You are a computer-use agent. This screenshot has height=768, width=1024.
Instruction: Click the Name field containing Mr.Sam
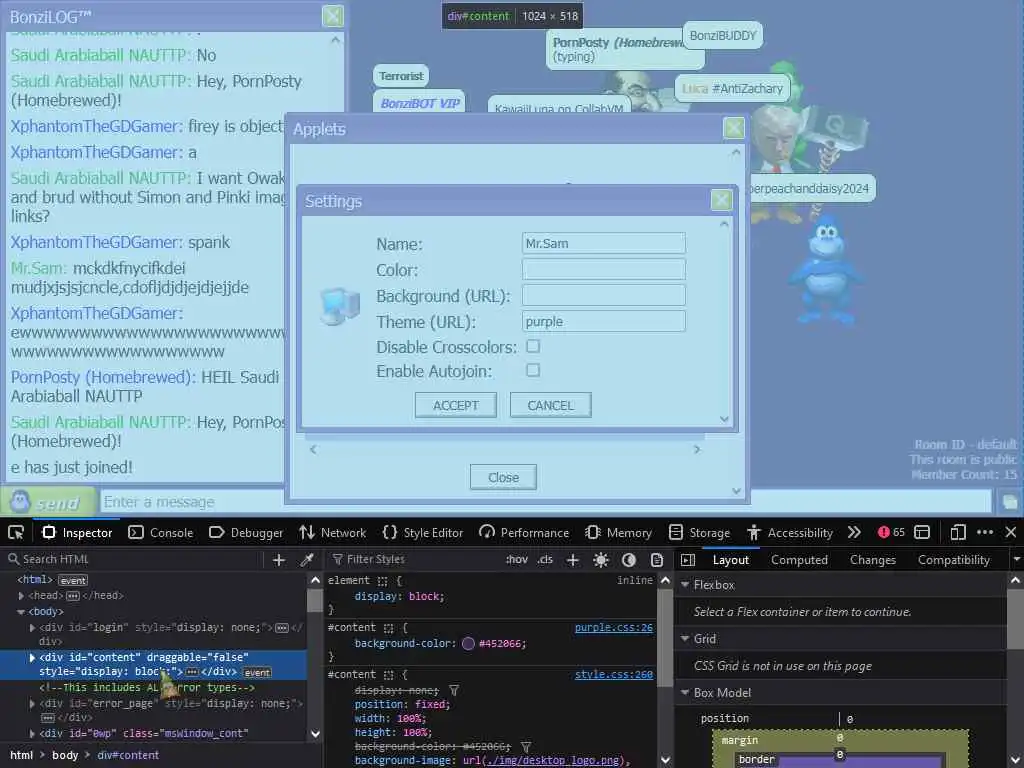603,243
